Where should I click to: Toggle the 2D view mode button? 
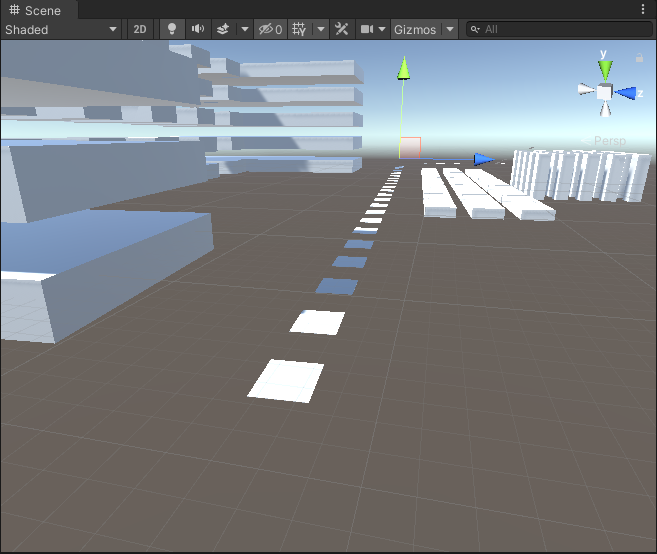coord(140,30)
